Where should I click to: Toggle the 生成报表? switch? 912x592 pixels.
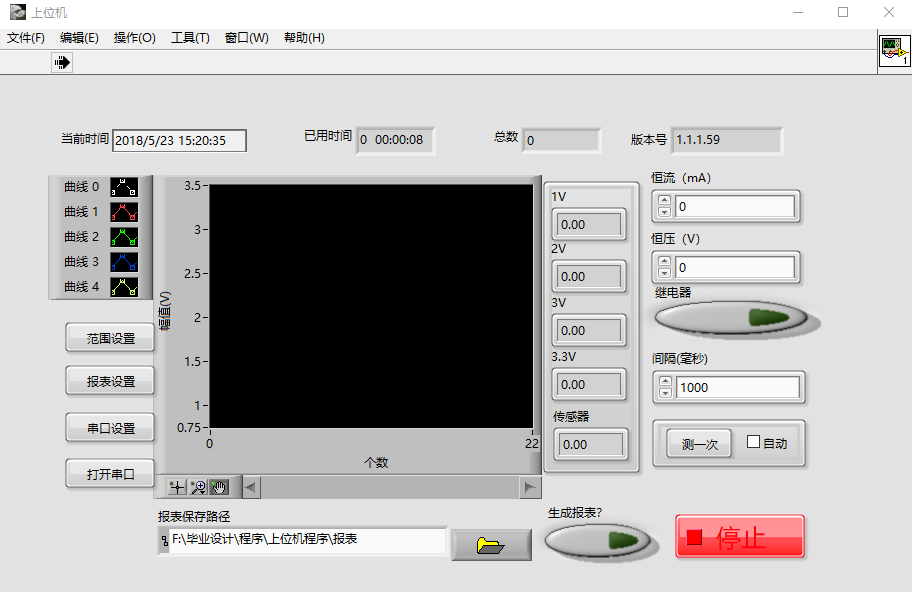(x=598, y=540)
